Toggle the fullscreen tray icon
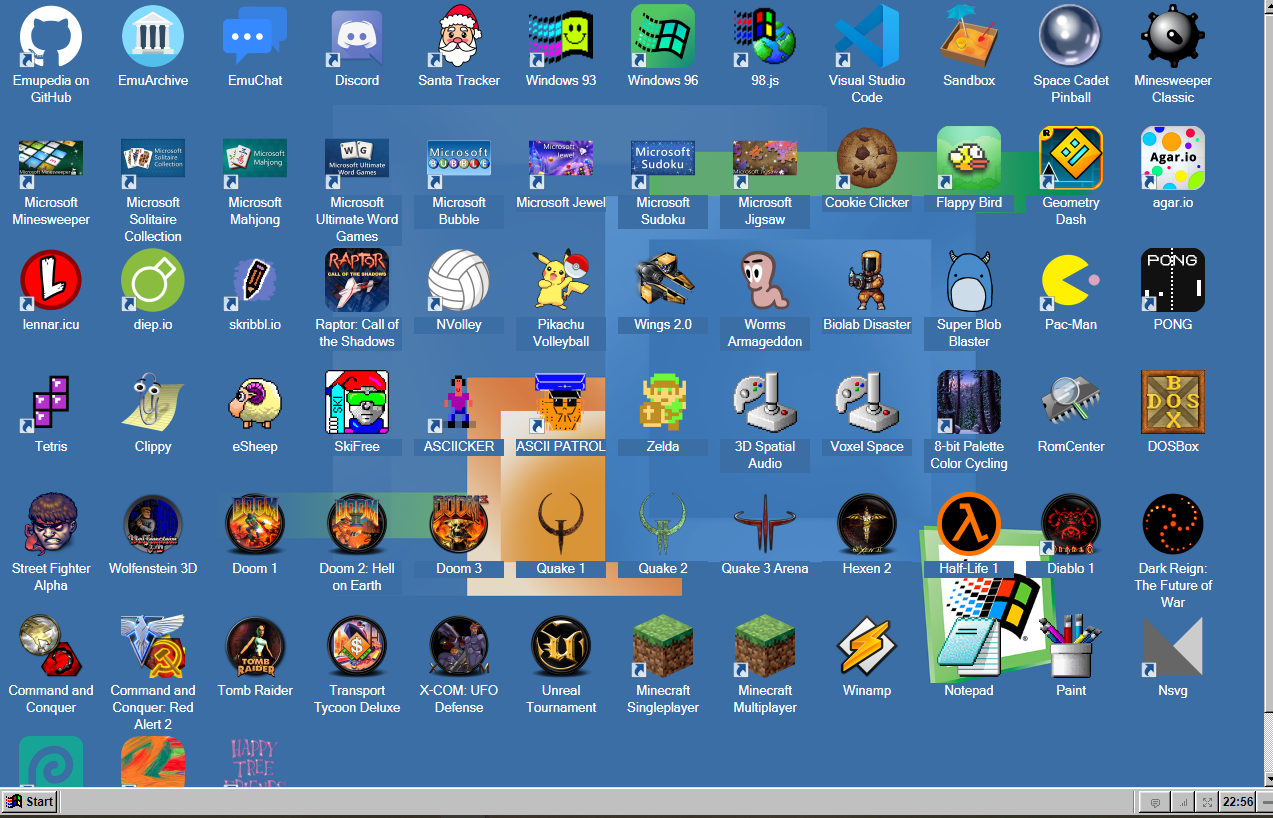Image resolution: width=1273 pixels, height=818 pixels. [1208, 802]
